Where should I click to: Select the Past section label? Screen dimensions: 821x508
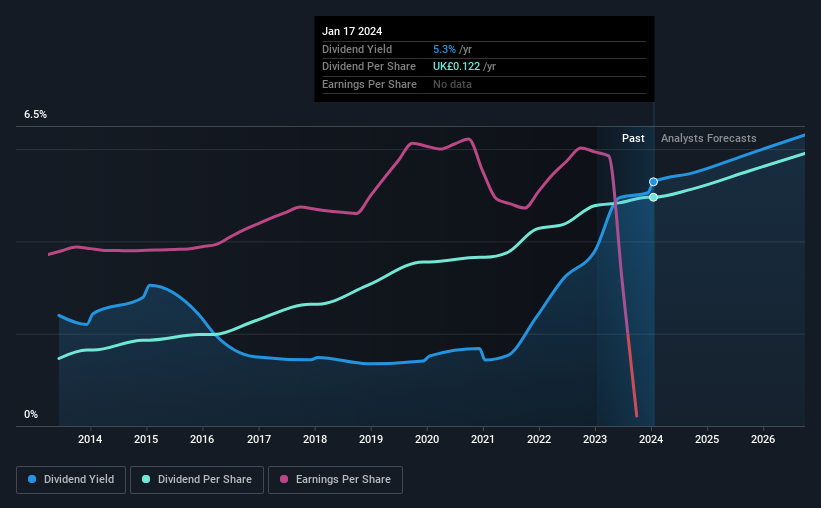[x=633, y=138]
